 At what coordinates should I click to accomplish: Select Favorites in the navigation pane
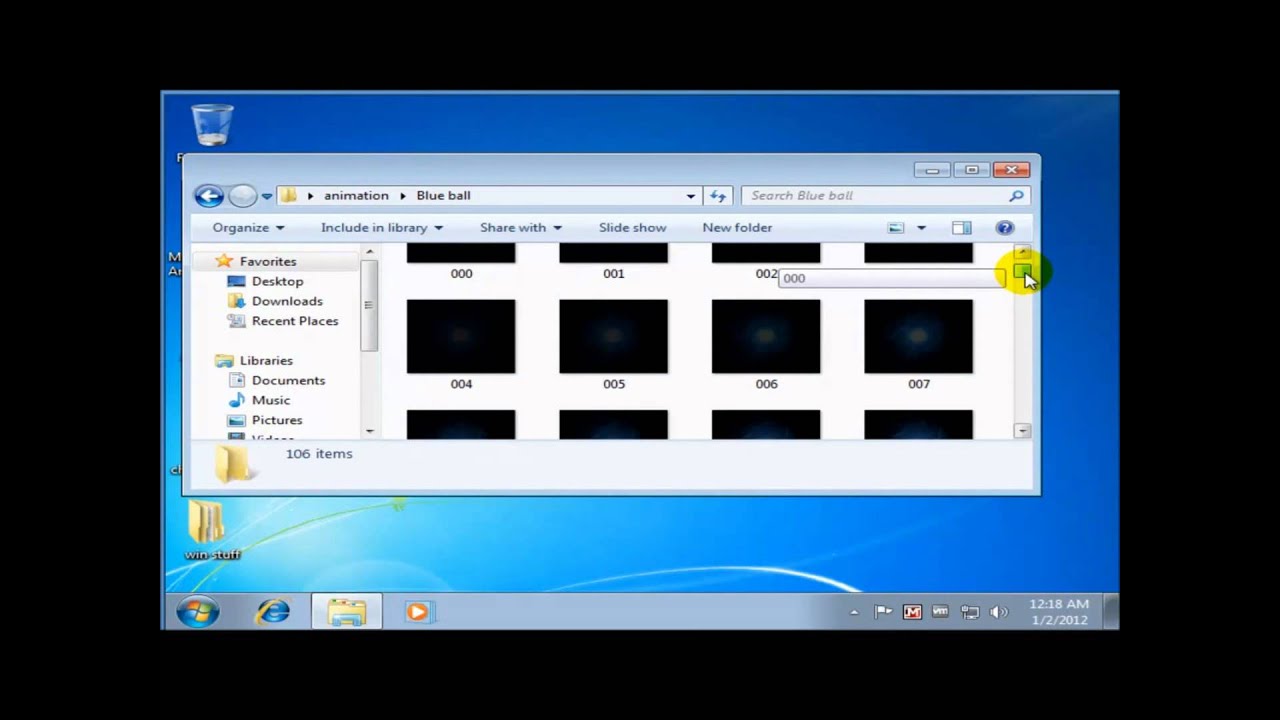[267, 261]
